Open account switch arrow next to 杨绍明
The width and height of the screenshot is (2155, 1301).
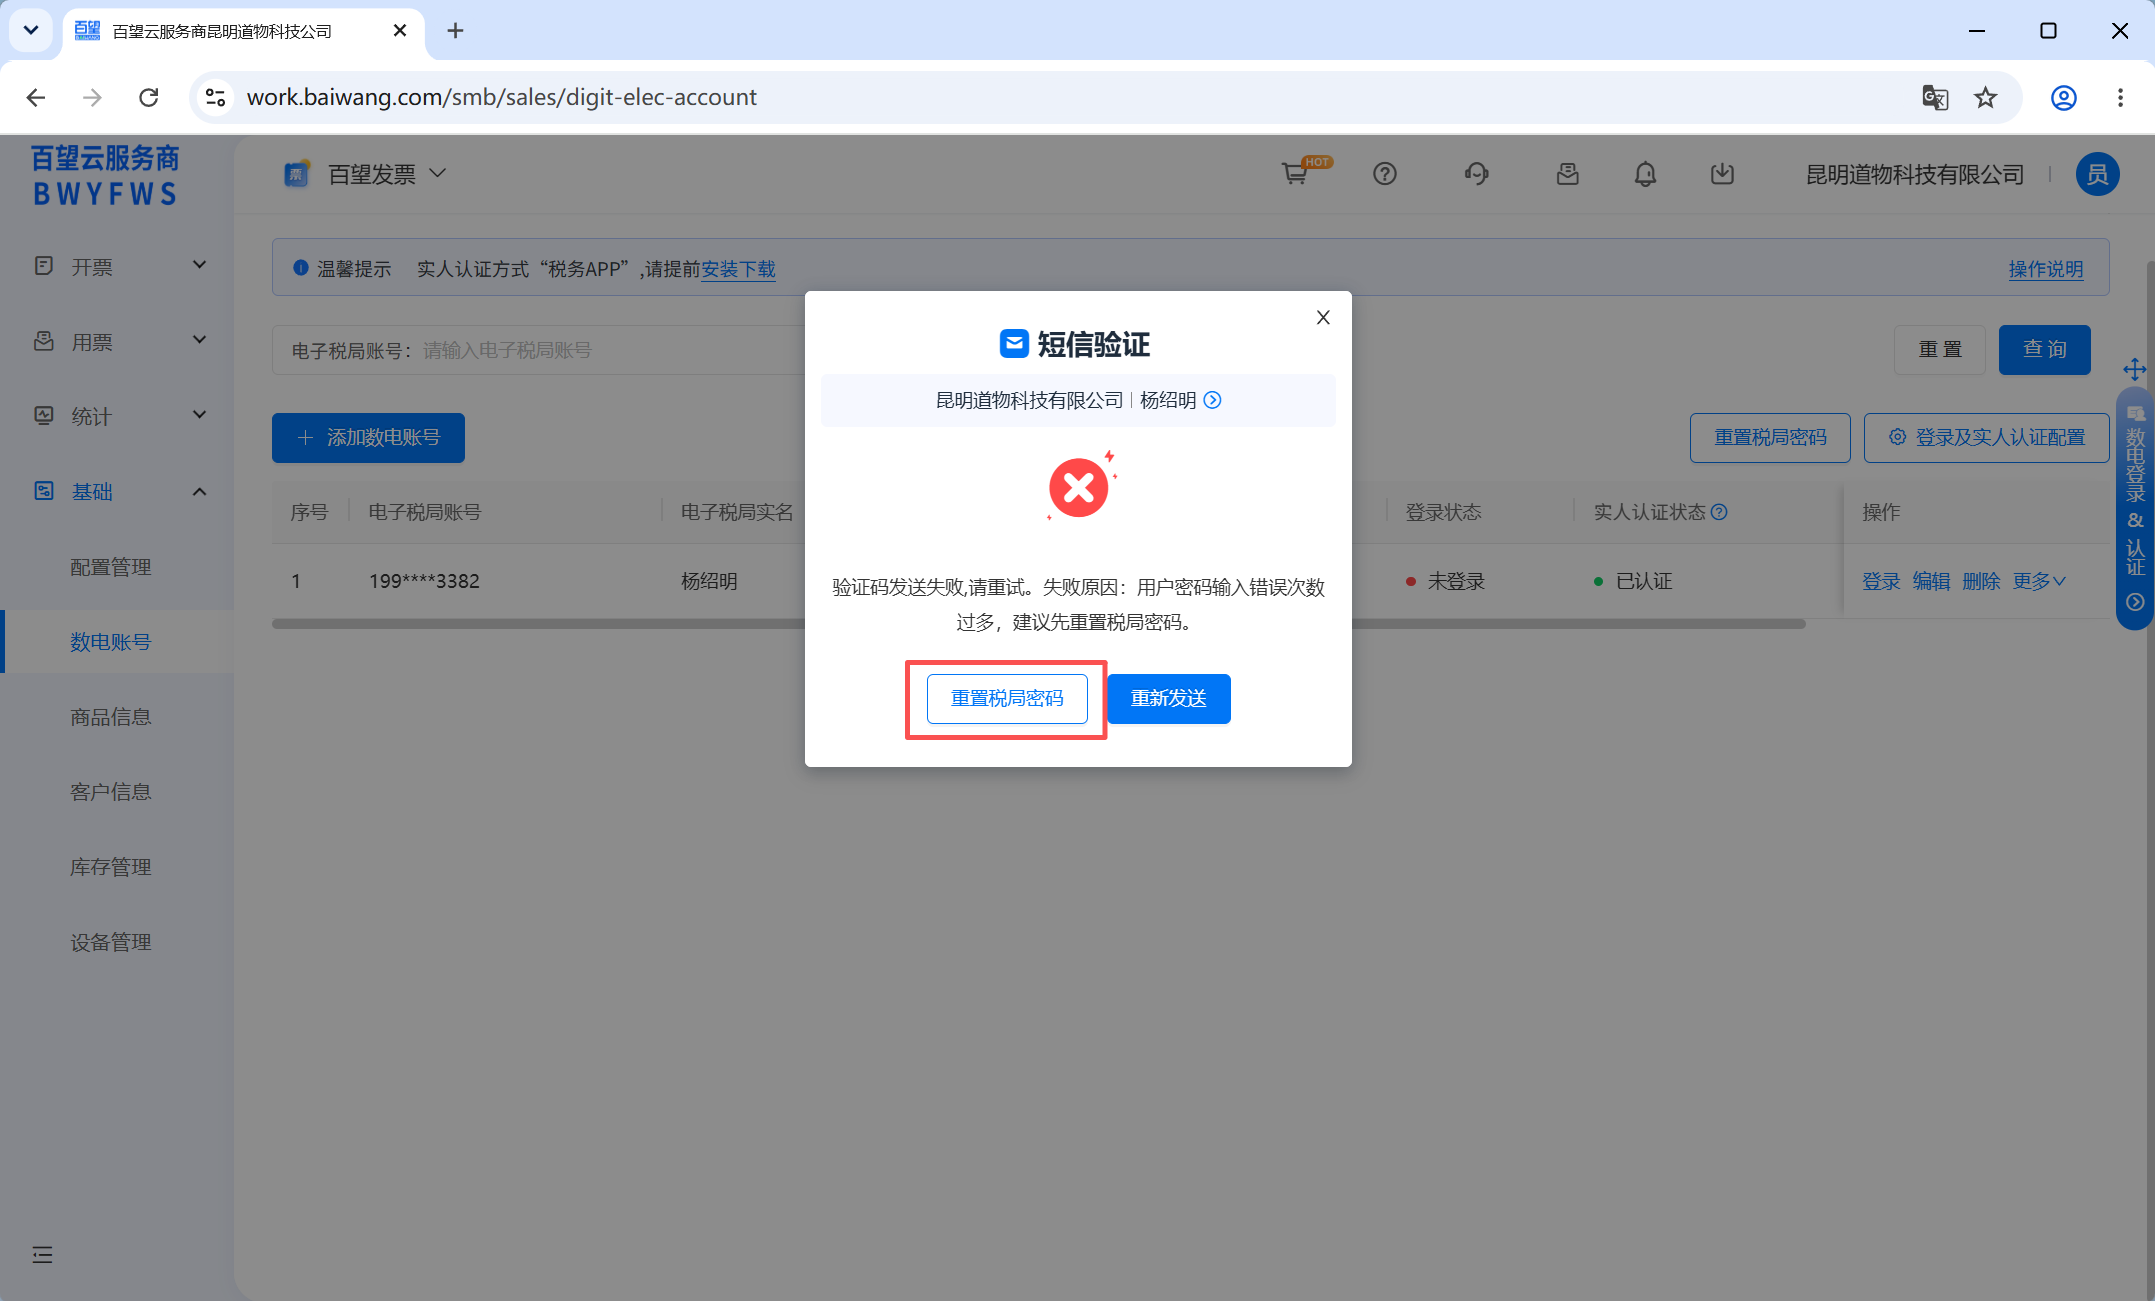point(1213,400)
